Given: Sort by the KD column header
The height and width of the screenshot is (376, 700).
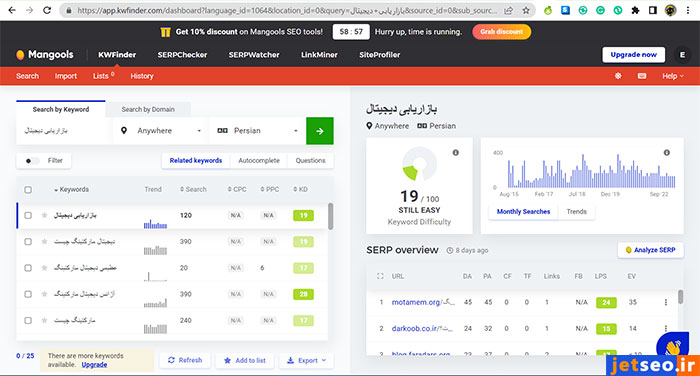Looking at the screenshot, I should [x=300, y=189].
